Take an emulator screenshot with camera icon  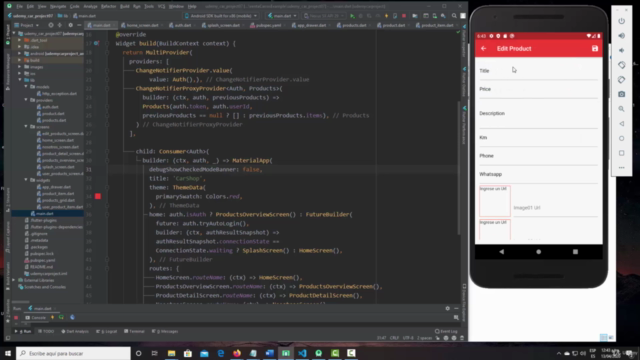[621, 94]
